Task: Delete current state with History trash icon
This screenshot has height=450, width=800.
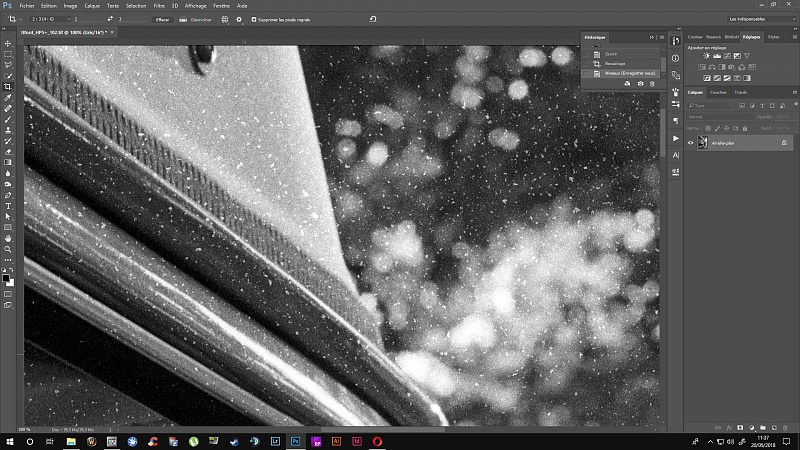Action: pyautogui.click(x=653, y=84)
